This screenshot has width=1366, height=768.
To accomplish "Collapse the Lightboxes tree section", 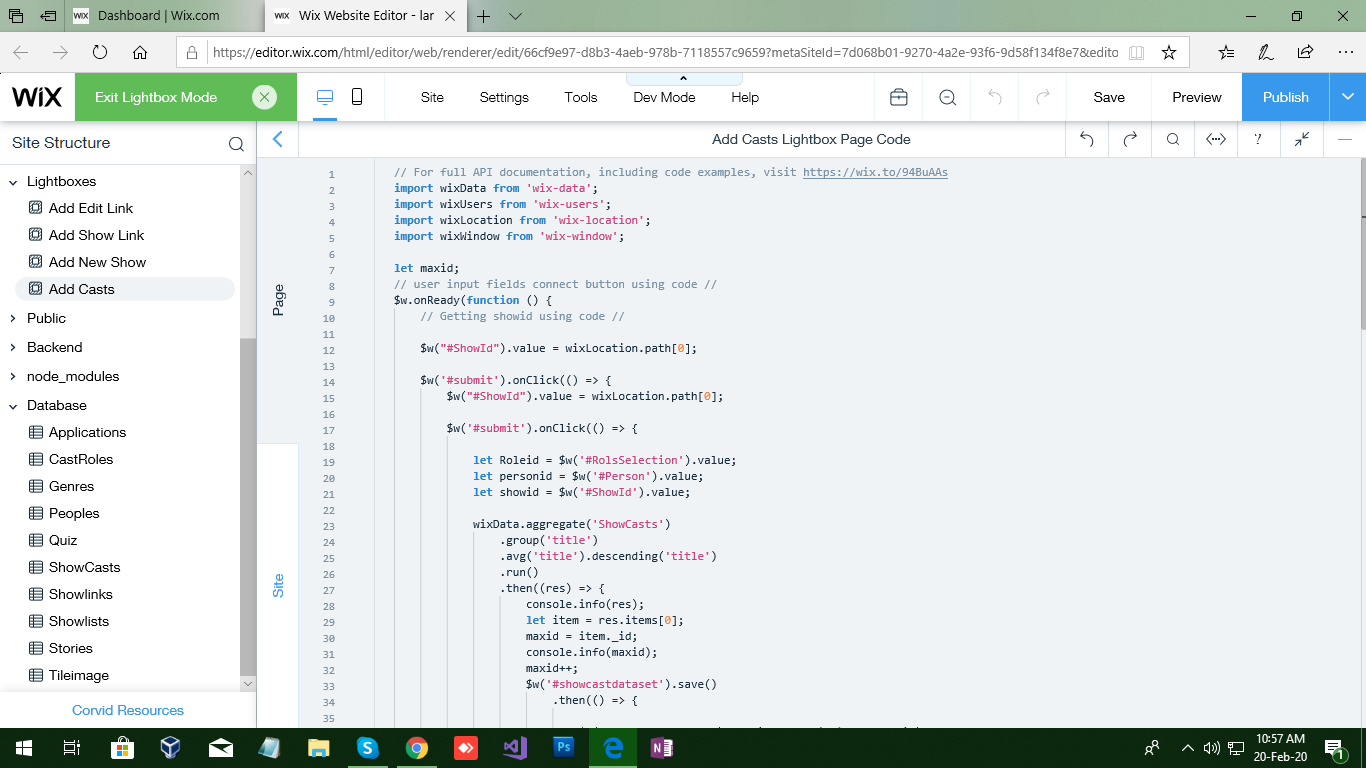I will pos(14,182).
